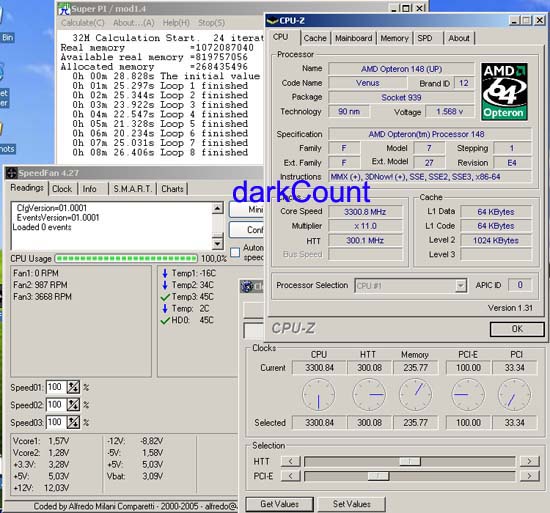
Task: Click the Core Speed 3300.8 MHz value
Action: 365,212
